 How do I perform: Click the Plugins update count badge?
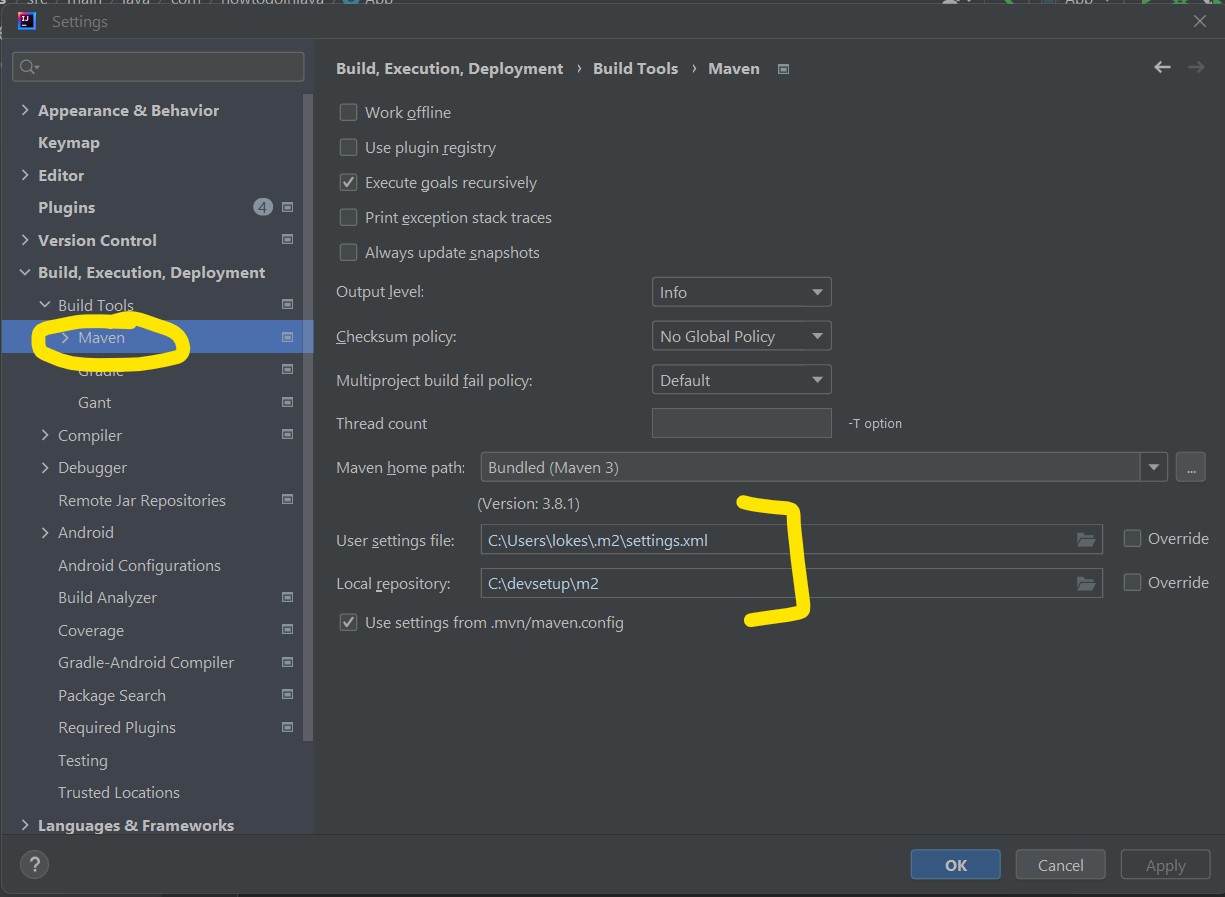click(x=262, y=207)
